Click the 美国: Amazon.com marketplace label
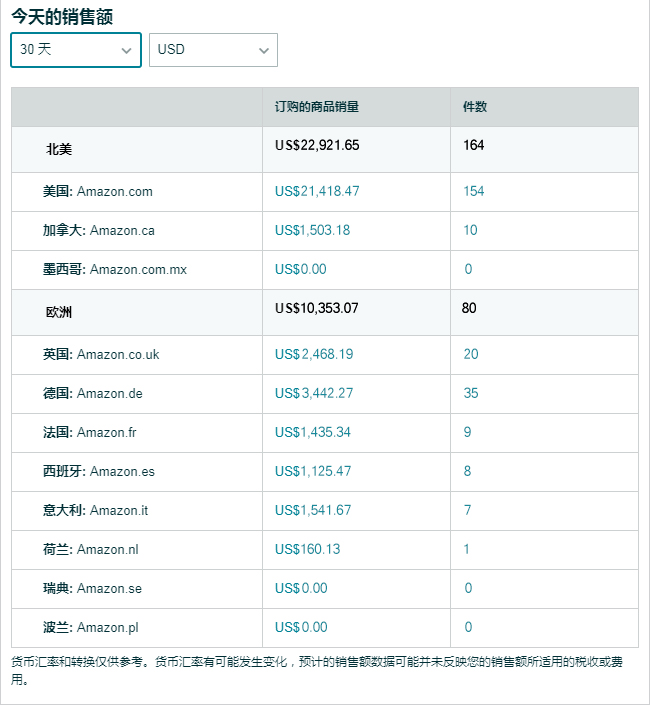Viewport: 650px width, 706px height. coord(98,191)
